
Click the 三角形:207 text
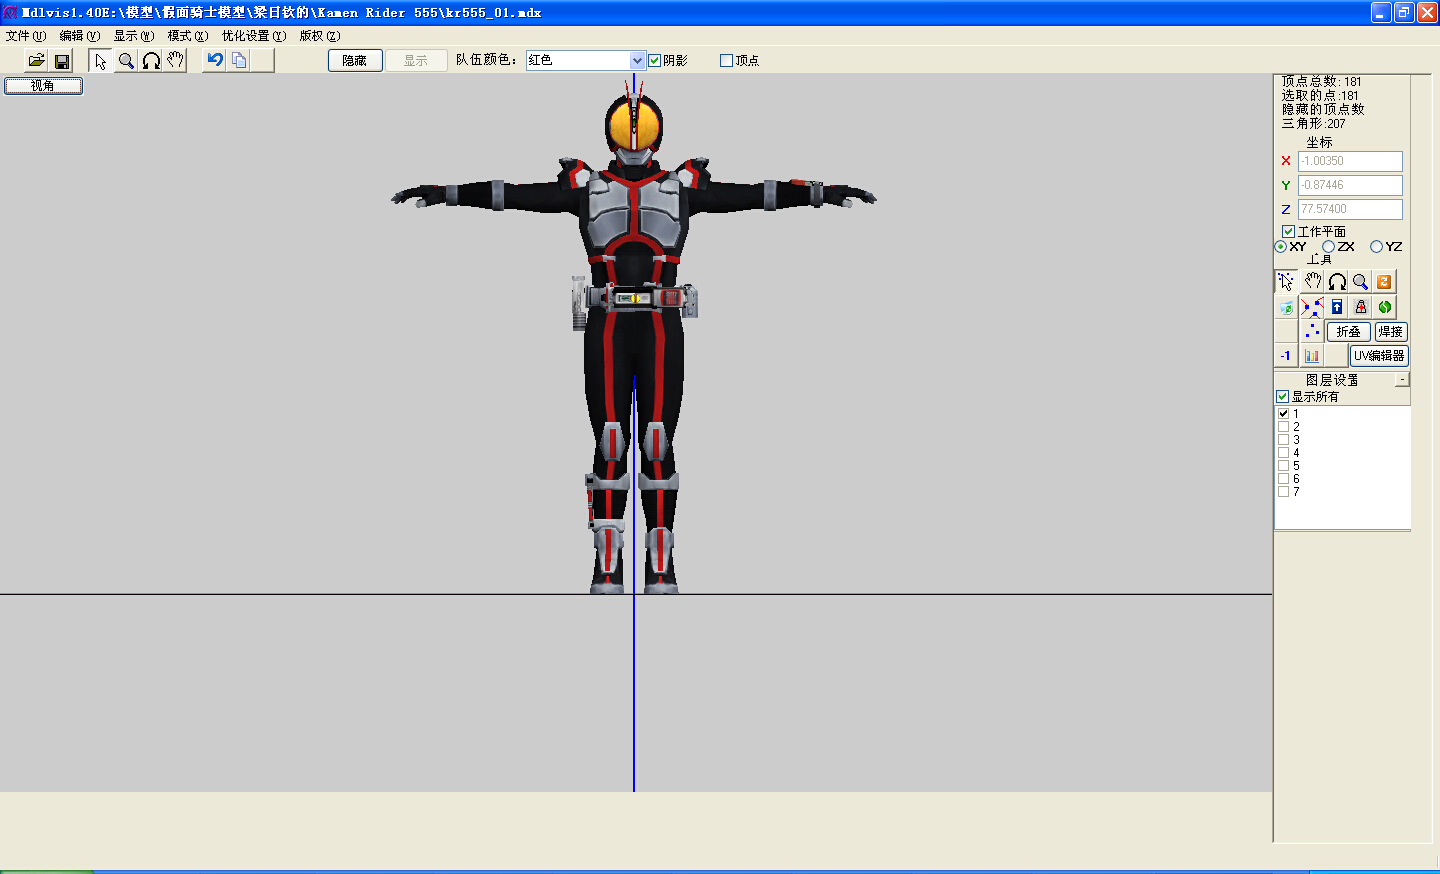coord(1314,123)
